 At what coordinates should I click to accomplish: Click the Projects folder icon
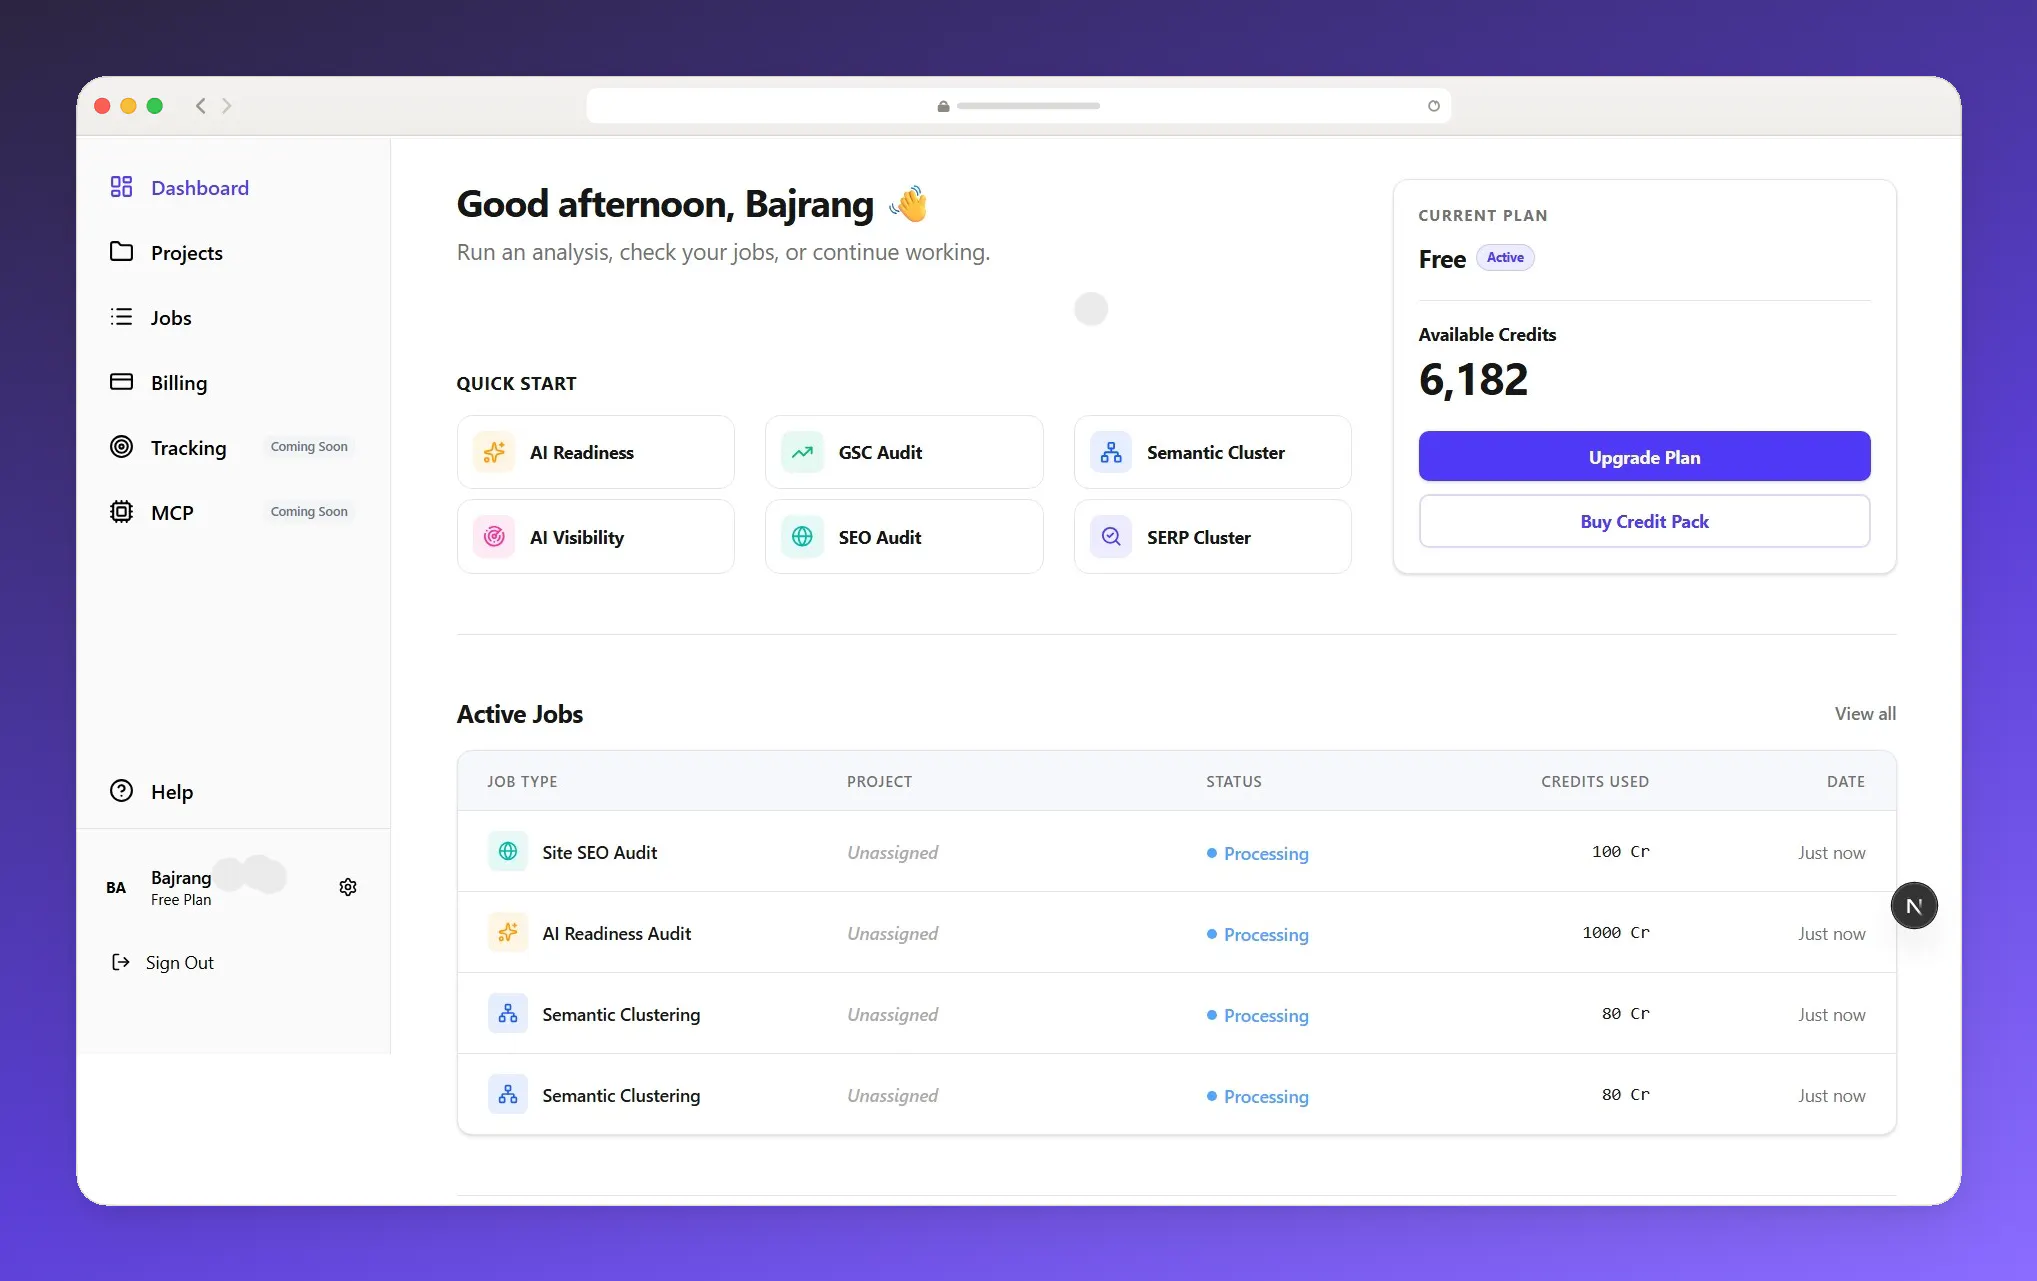coord(121,252)
